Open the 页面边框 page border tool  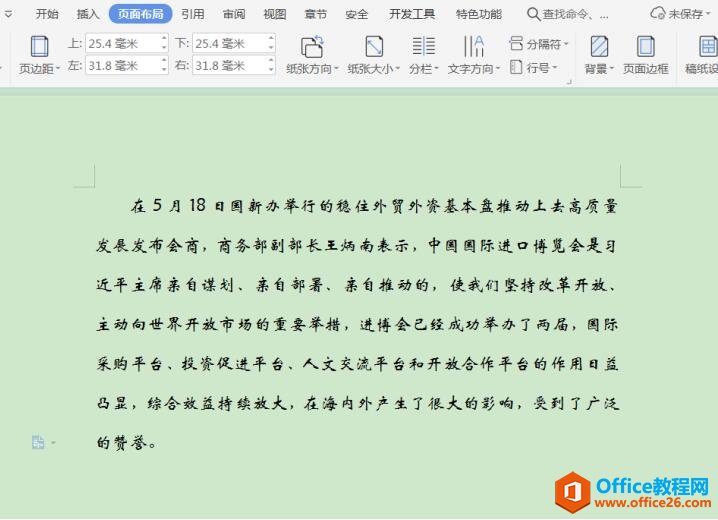(646, 54)
